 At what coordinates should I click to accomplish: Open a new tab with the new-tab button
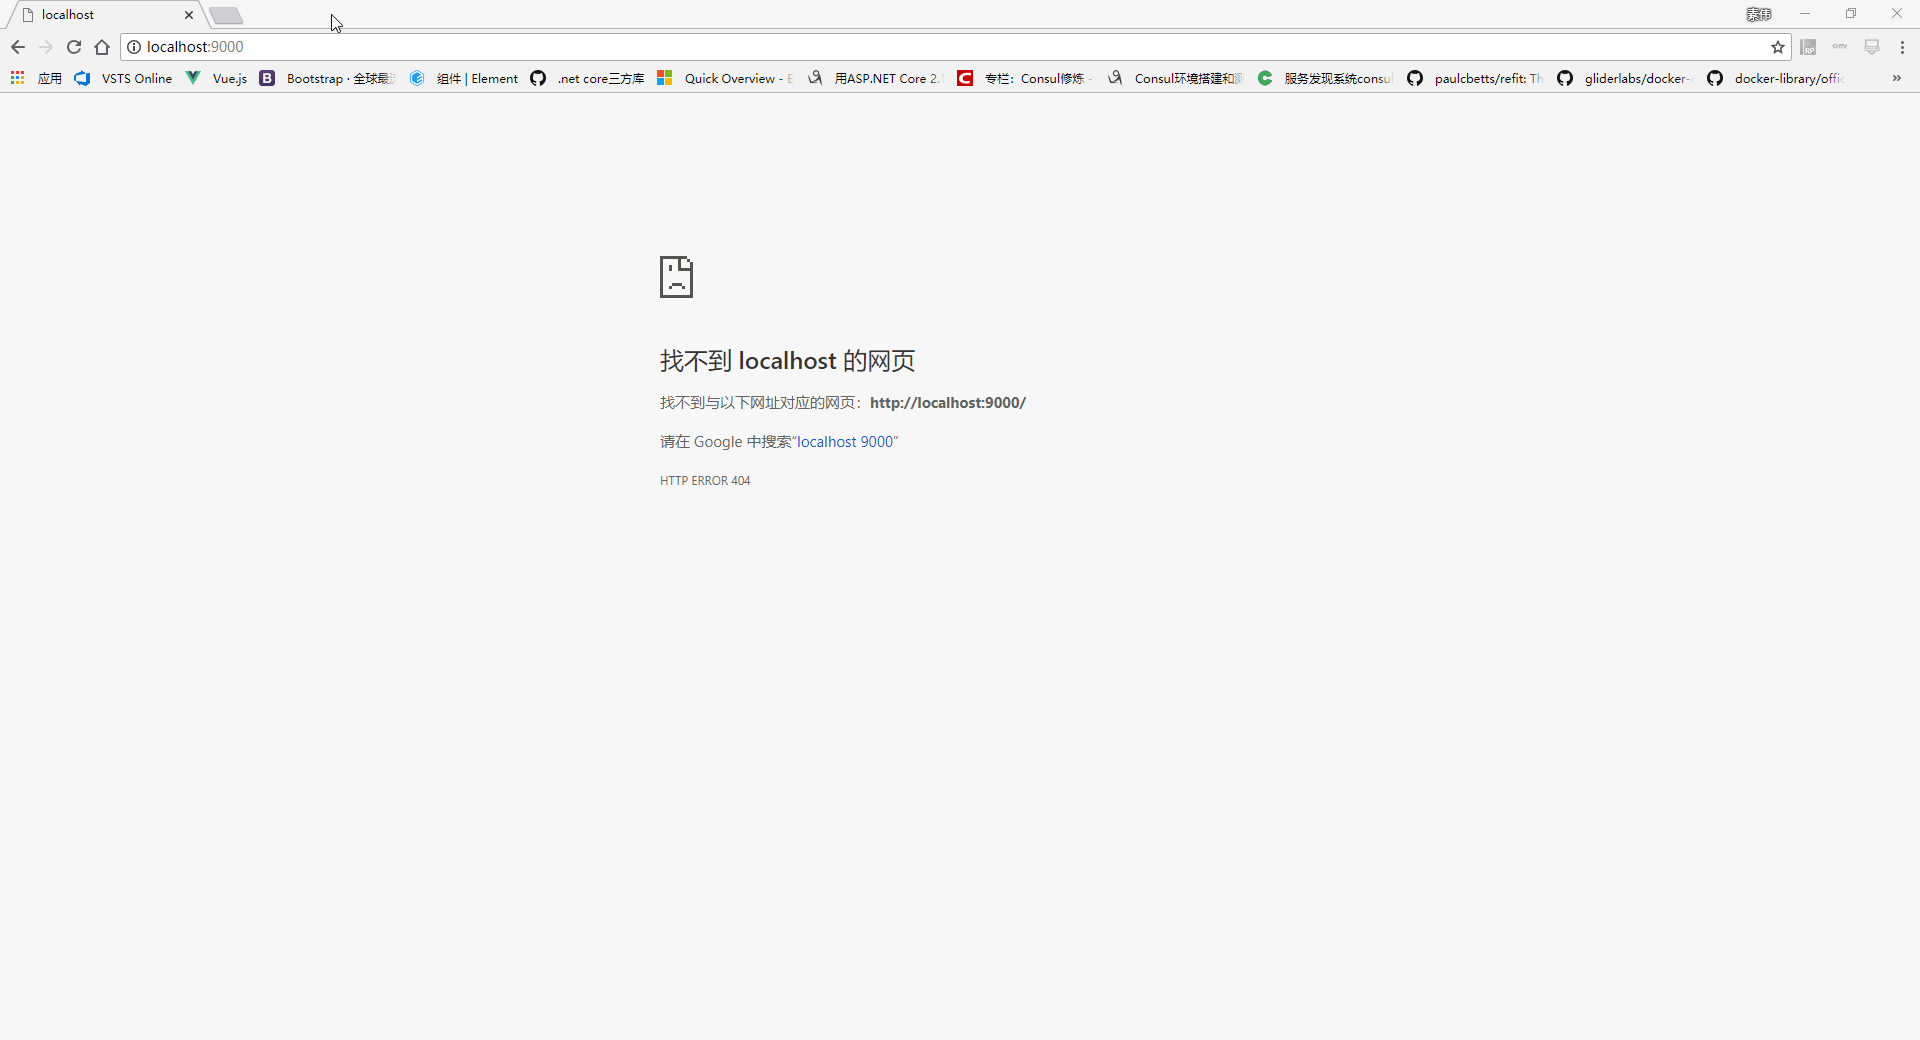tap(226, 16)
